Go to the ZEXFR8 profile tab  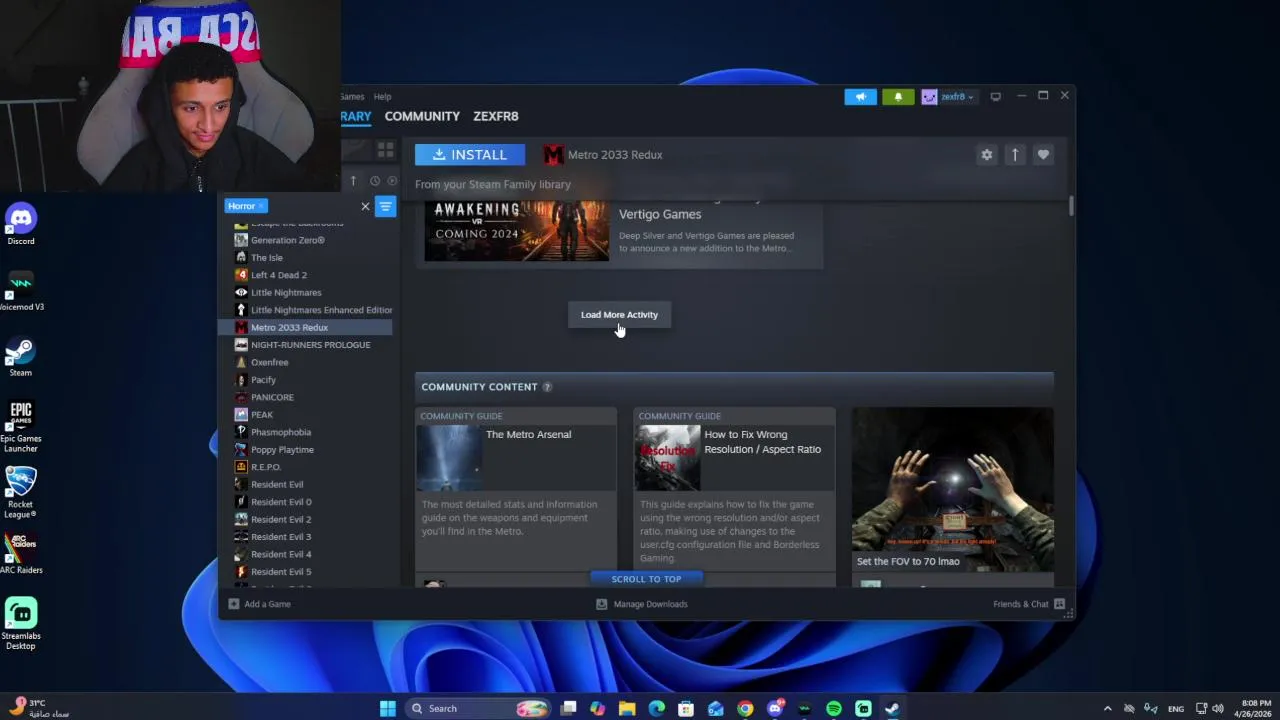495,116
